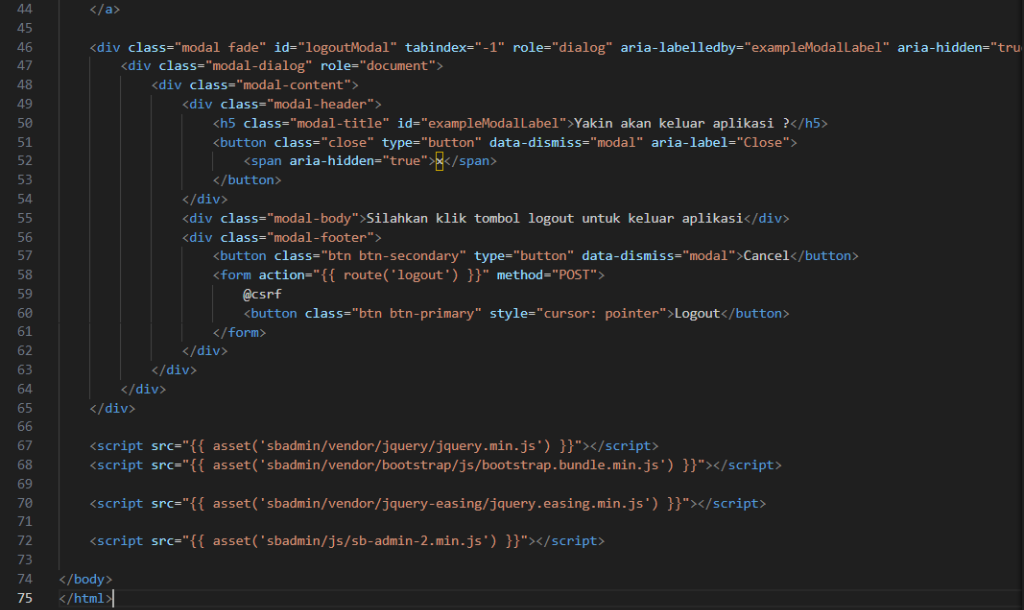Click the aria-label "Close" value
Image resolution: width=1024 pixels, height=610 pixels.
point(763,142)
